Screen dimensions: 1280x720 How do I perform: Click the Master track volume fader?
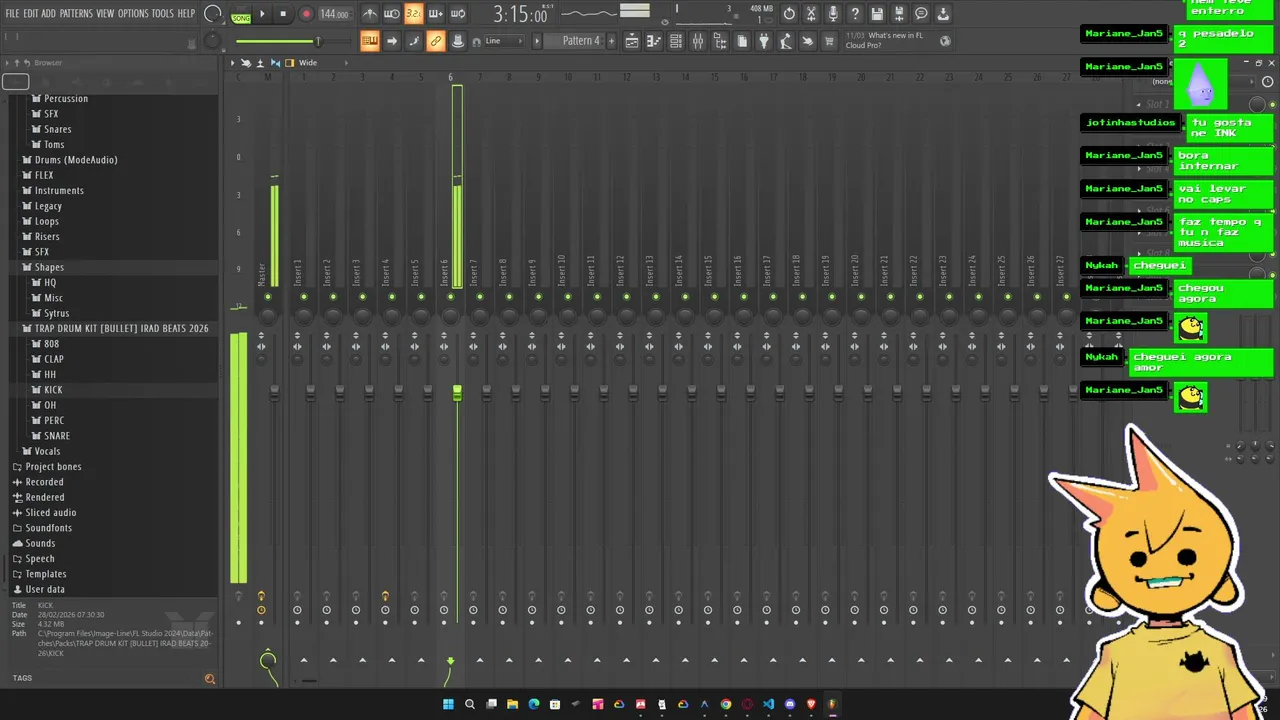(274, 393)
